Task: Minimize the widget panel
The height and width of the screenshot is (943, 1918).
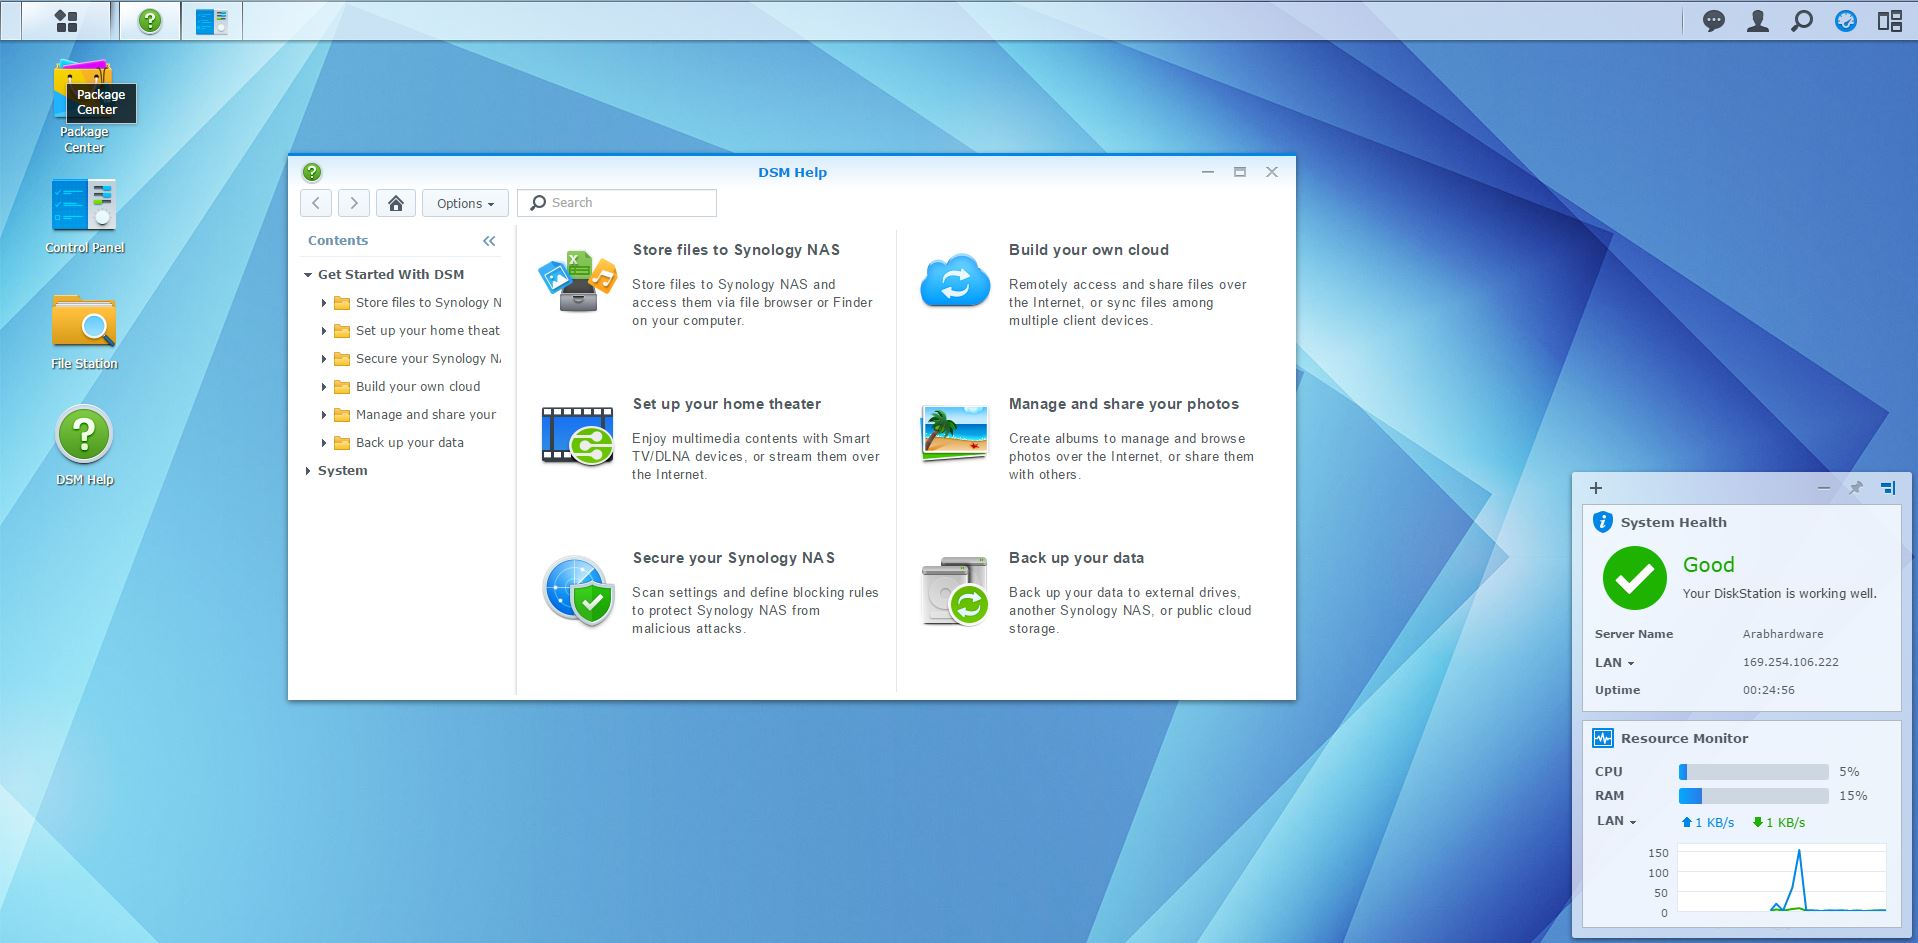Action: [1824, 488]
